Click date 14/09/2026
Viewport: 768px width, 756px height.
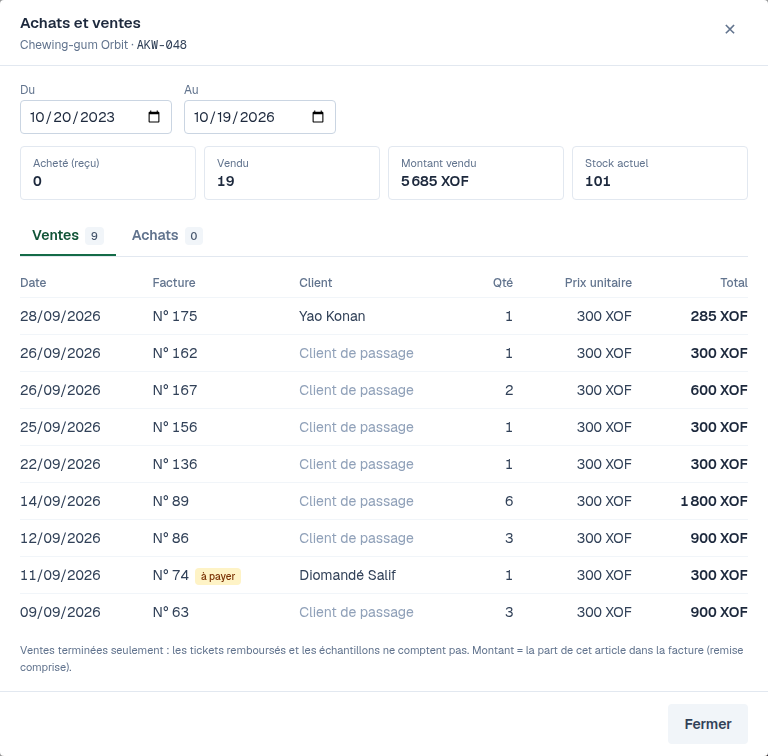(60, 501)
